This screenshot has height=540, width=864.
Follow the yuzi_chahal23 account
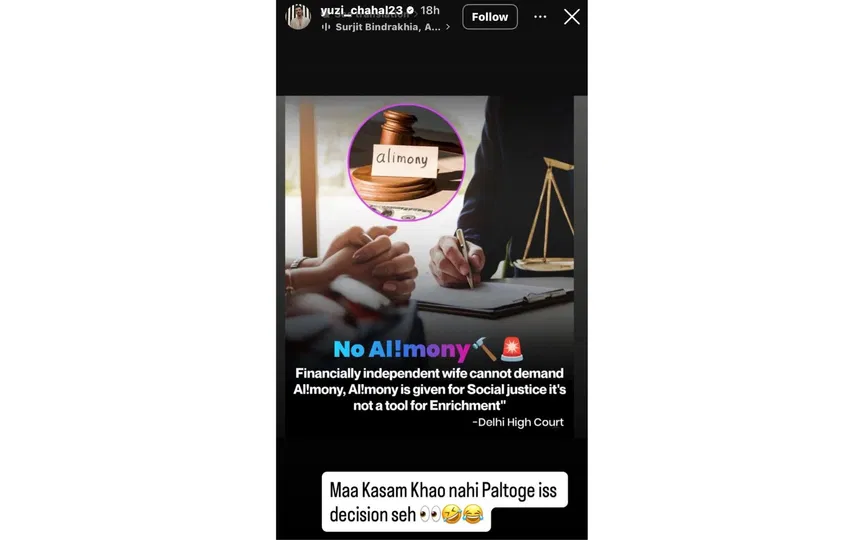tap(489, 17)
